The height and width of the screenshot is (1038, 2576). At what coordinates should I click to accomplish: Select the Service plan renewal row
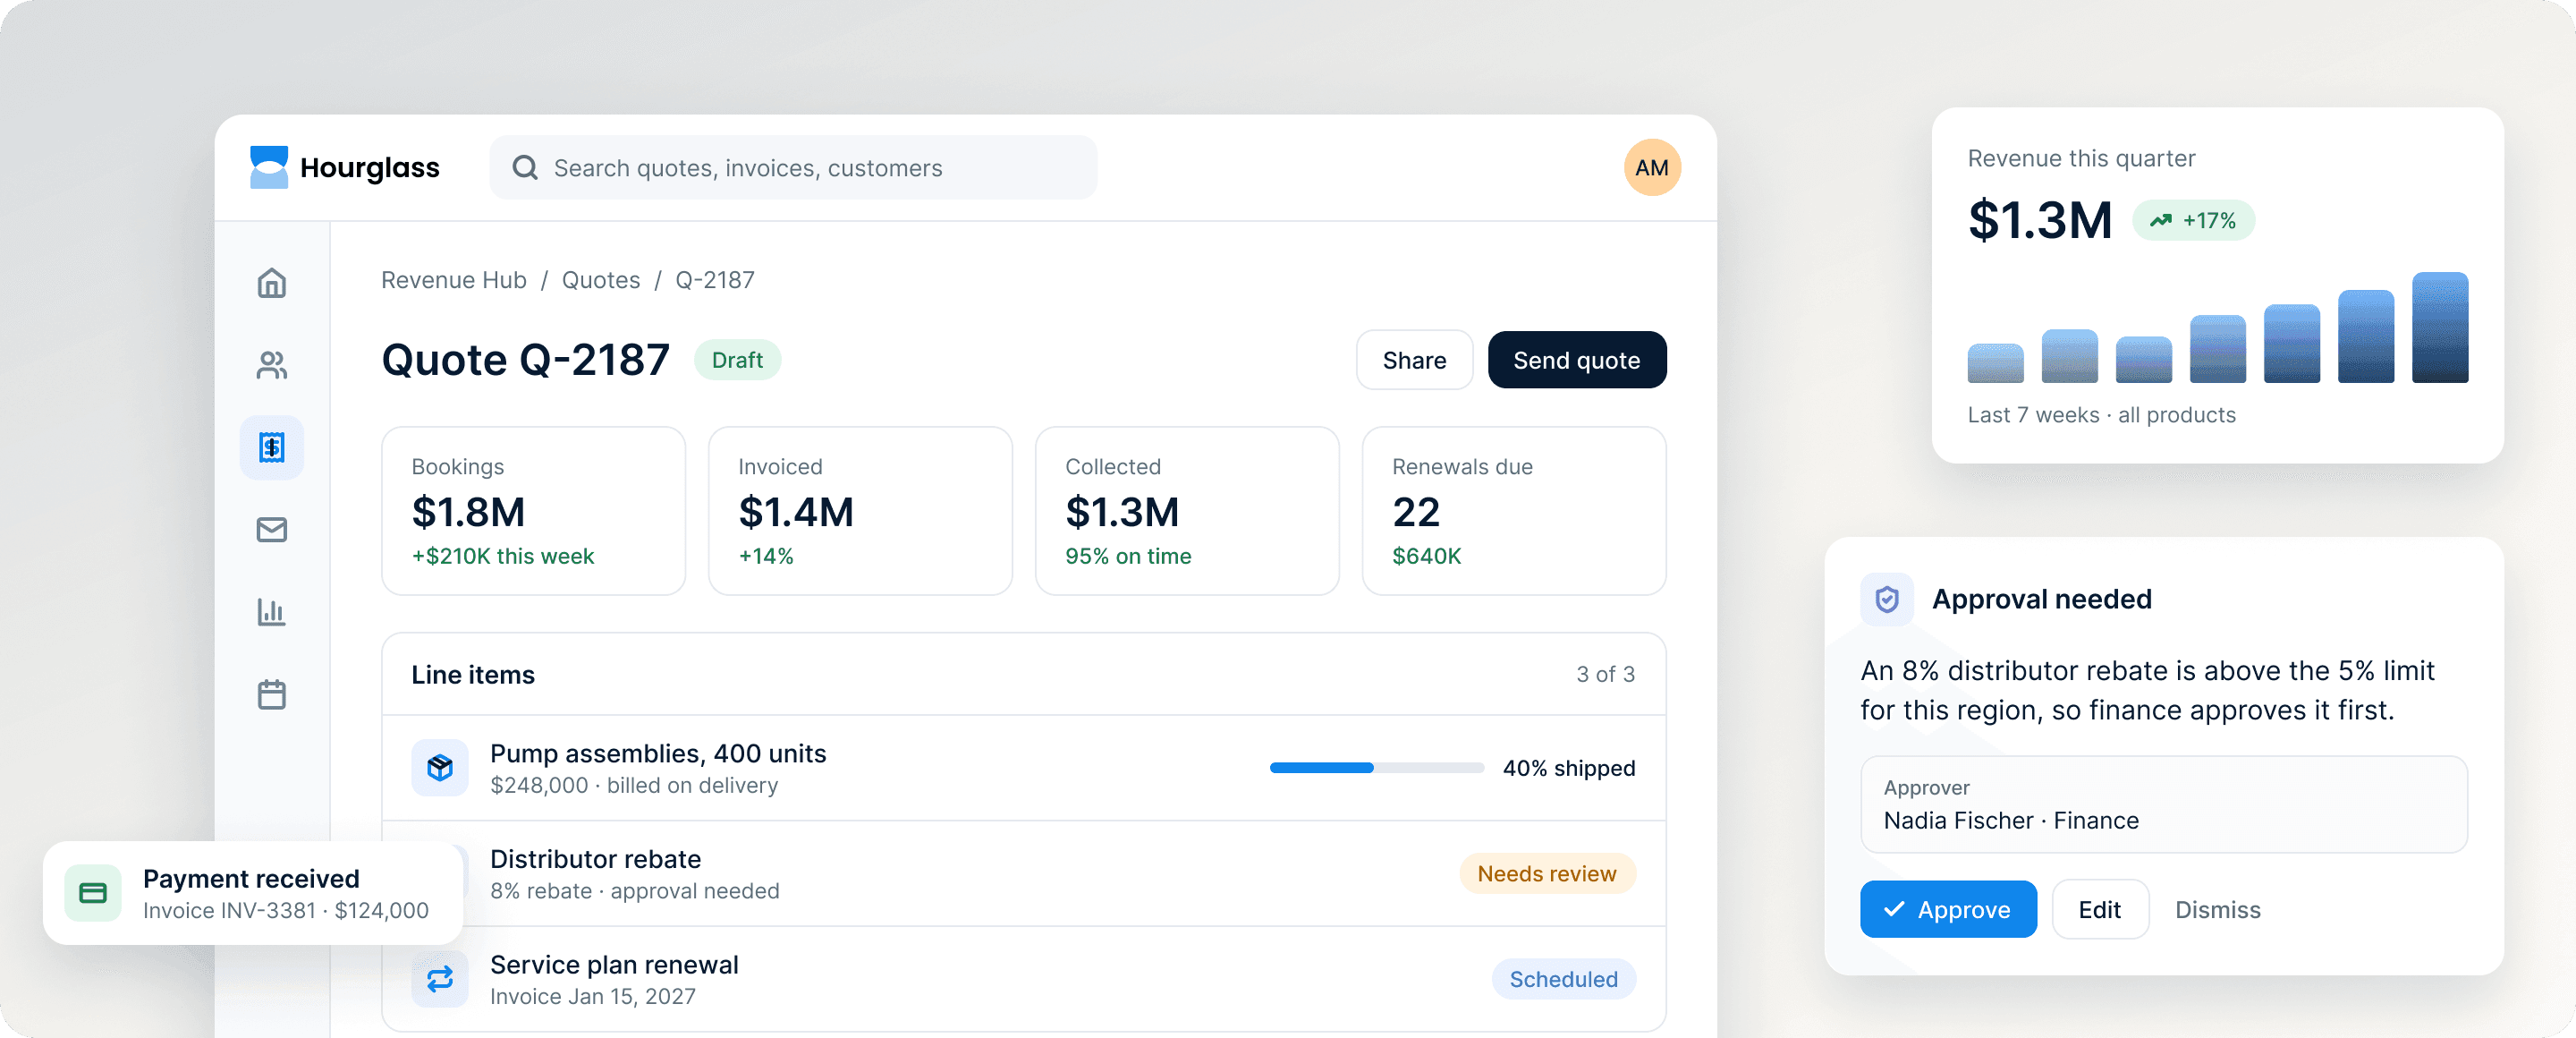click(1024, 979)
